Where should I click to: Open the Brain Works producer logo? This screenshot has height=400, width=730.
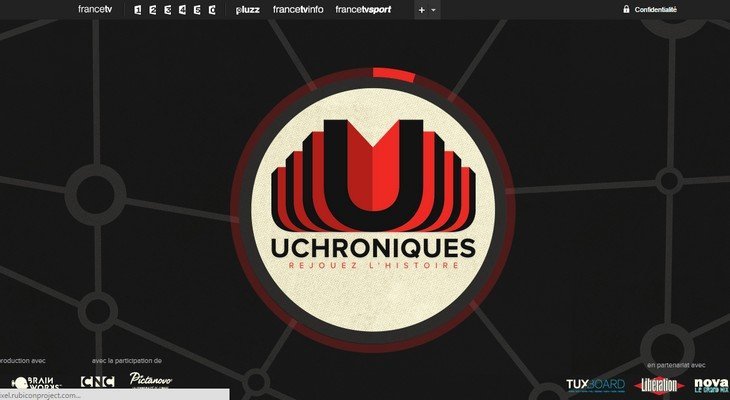36,383
